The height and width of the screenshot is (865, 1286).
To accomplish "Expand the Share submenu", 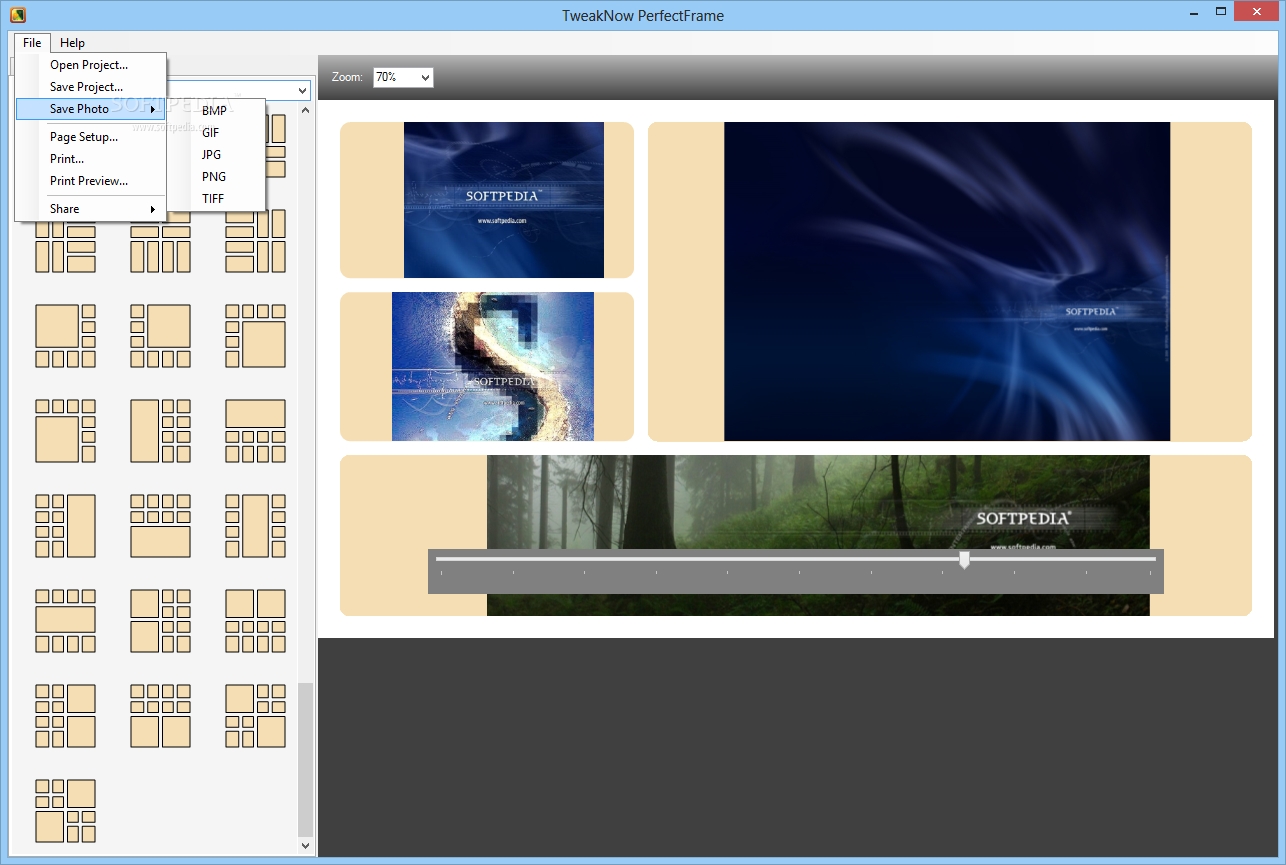I will [90, 209].
